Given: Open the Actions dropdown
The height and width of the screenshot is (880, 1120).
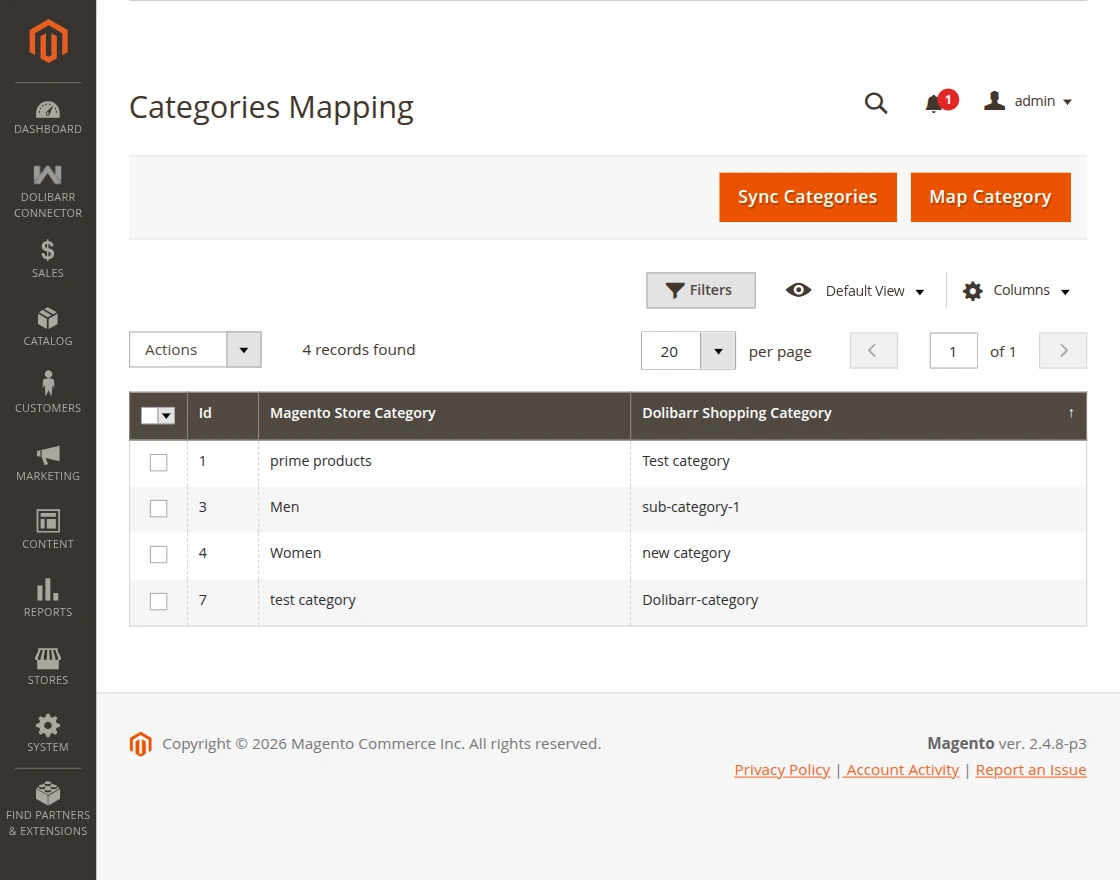Looking at the screenshot, I should point(195,350).
